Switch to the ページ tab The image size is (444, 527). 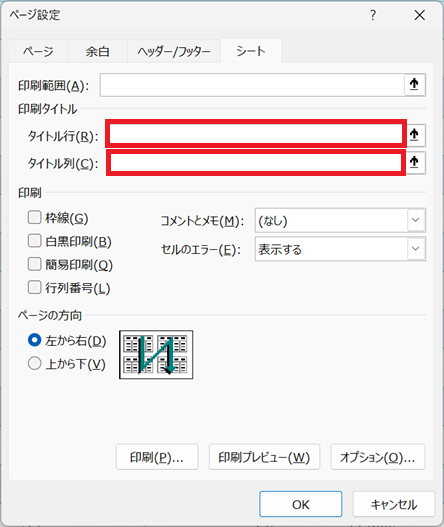[38, 51]
